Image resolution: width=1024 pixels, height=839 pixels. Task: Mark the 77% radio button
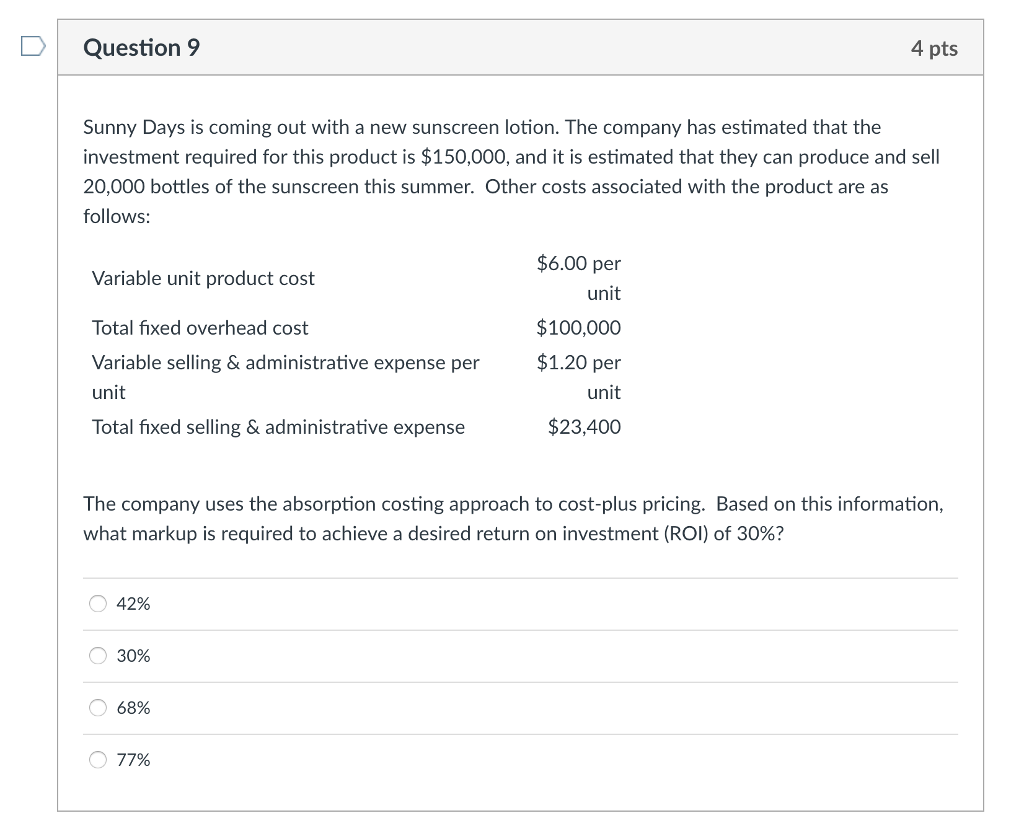[x=98, y=760]
